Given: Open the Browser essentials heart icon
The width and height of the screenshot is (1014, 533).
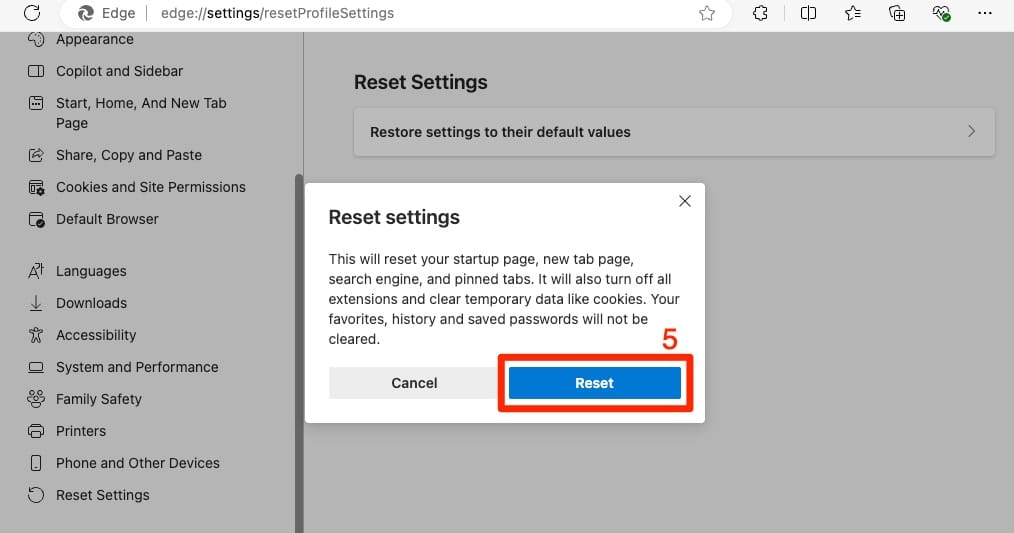Looking at the screenshot, I should 941,13.
